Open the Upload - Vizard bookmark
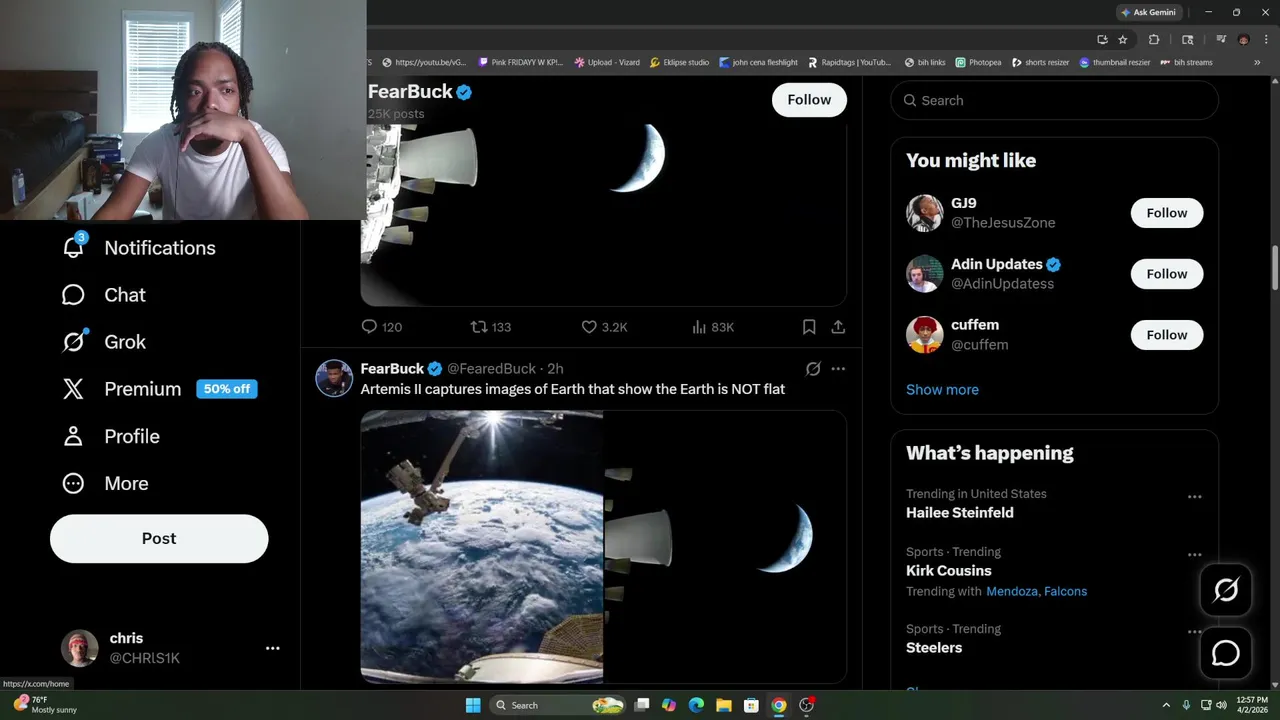 (607, 62)
